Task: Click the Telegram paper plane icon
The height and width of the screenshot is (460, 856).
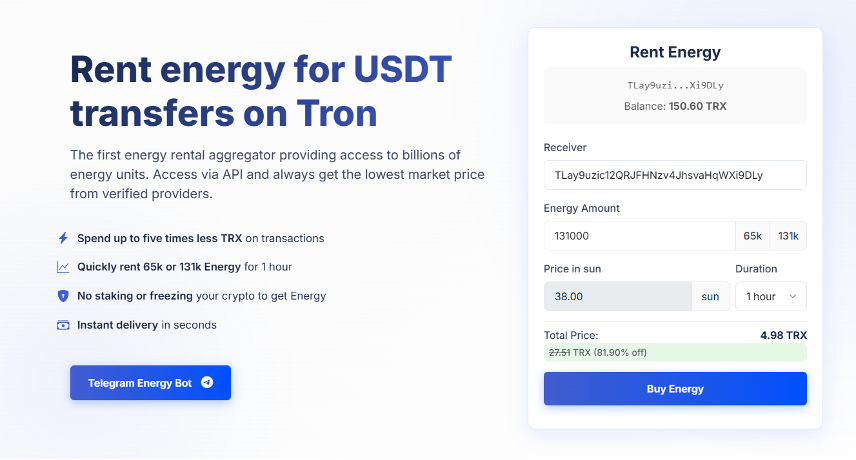Action: pos(207,382)
